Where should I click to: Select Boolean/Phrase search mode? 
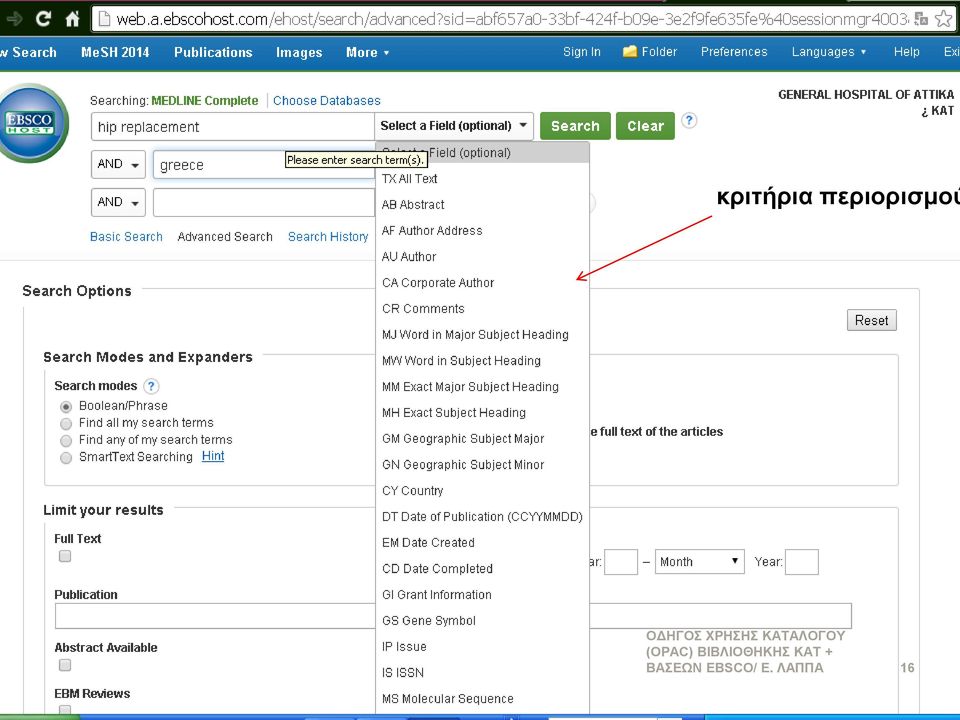coord(66,407)
